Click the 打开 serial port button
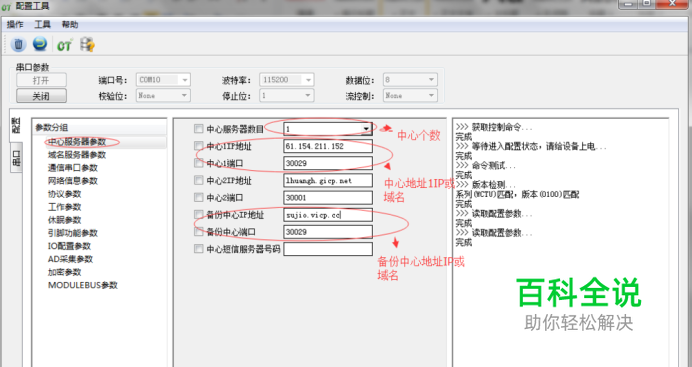The width and height of the screenshot is (692, 367). pyautogui.click(x=41, y=80)
